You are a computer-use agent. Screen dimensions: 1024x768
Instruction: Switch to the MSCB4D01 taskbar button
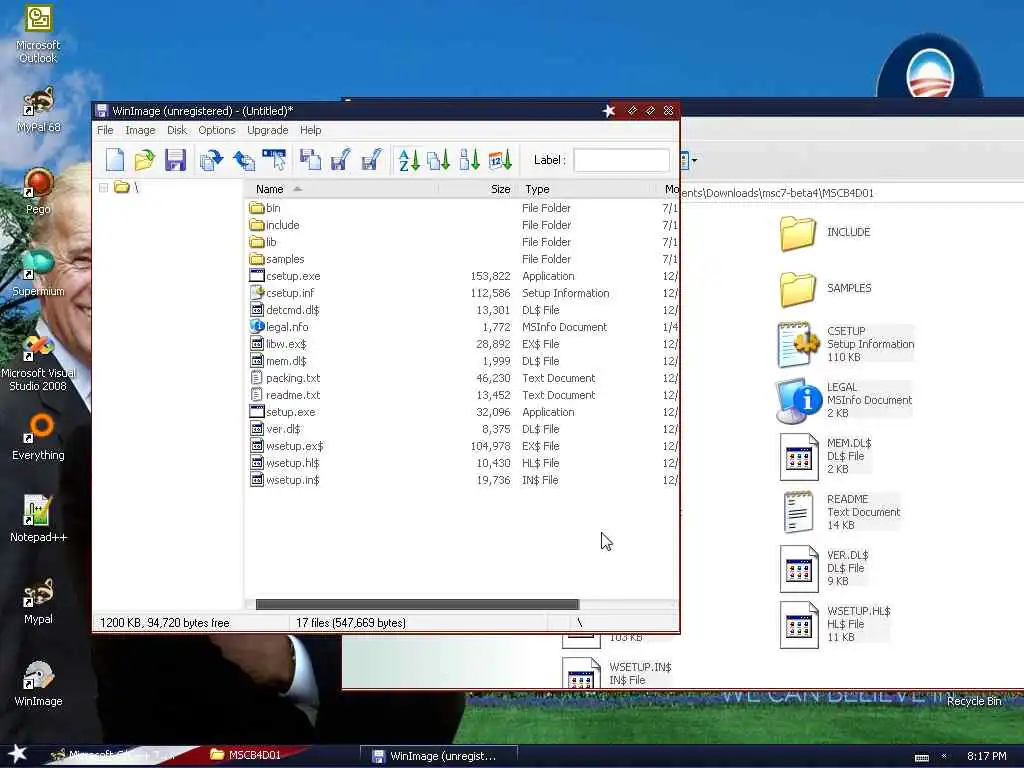click(x=246, y=755)
